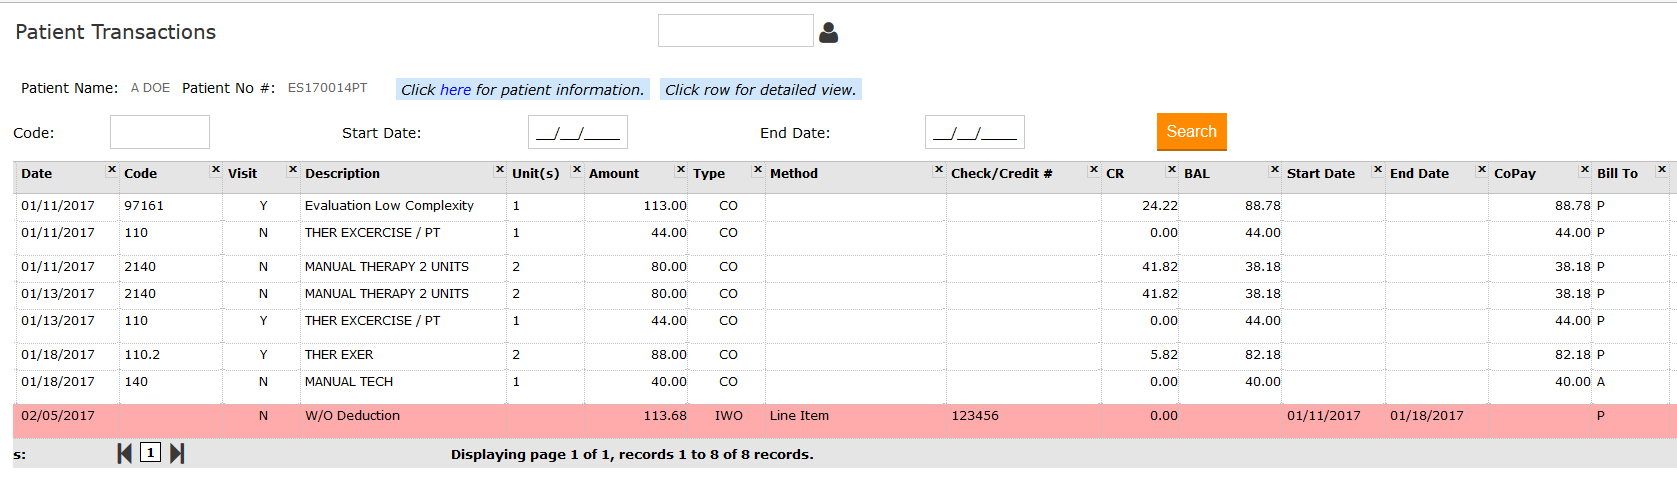The width and height of the screenshot is (1677, 479).
Task: Focus the Code input field
Action: 160,132
